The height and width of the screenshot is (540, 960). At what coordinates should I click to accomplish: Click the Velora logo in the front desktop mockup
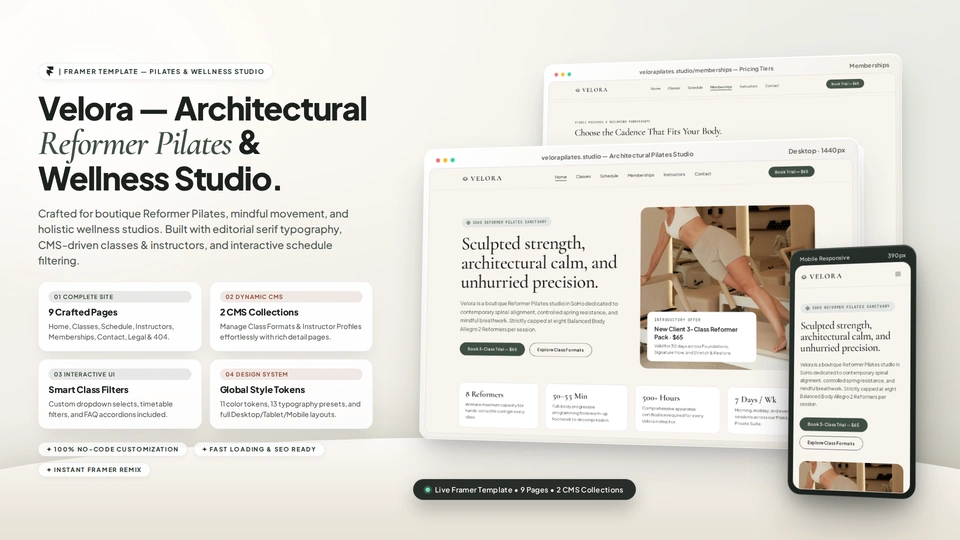point(482,179)
